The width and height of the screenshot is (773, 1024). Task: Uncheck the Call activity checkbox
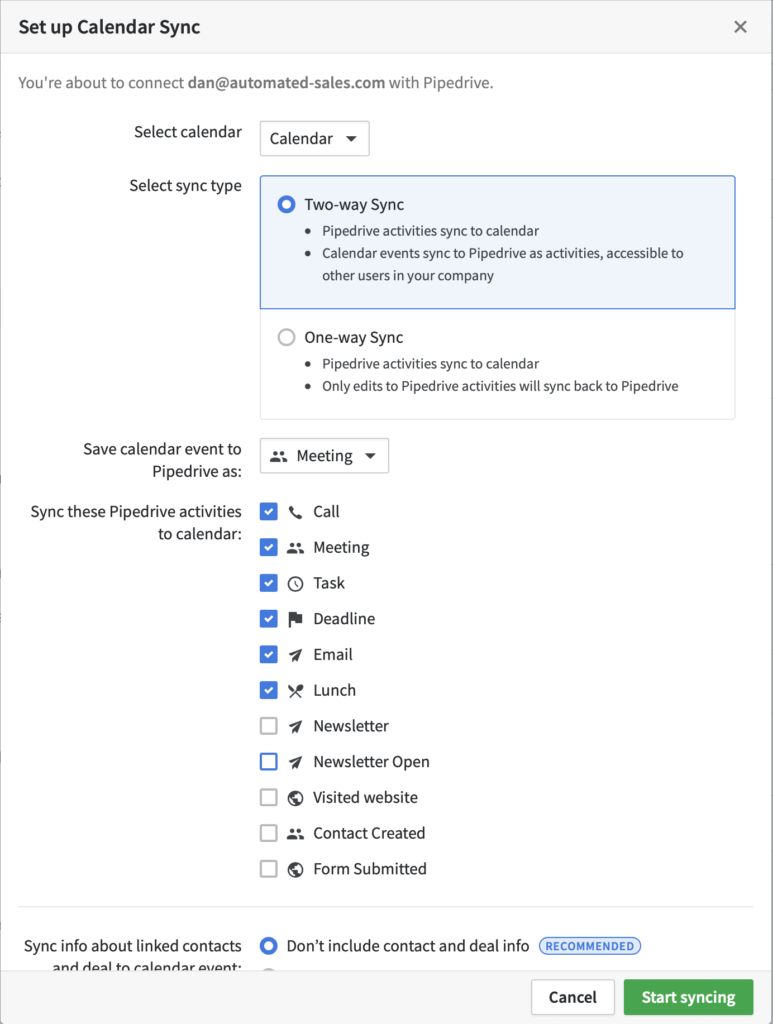click(268, 511)
